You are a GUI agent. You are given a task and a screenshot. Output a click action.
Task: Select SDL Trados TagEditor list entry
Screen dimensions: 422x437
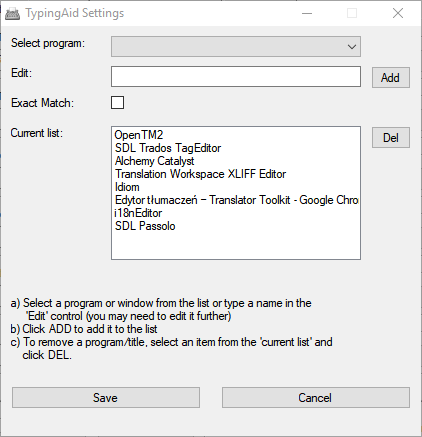point(168,148)
